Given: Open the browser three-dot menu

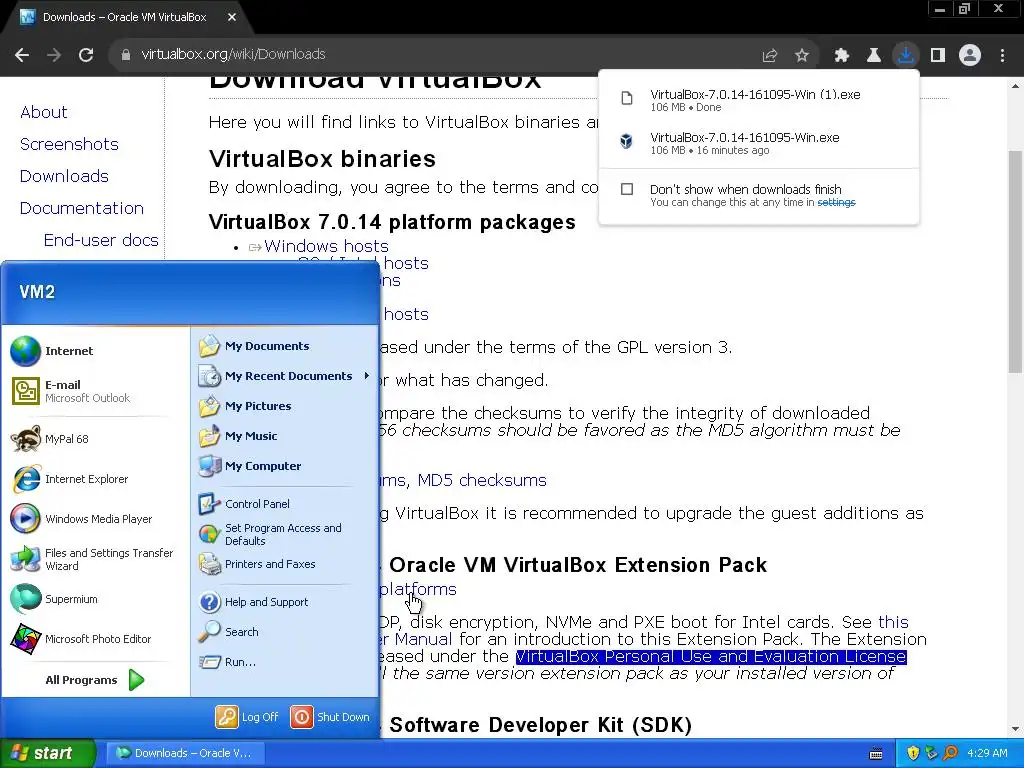Looking at the screenshot, I should [1002, 56].
